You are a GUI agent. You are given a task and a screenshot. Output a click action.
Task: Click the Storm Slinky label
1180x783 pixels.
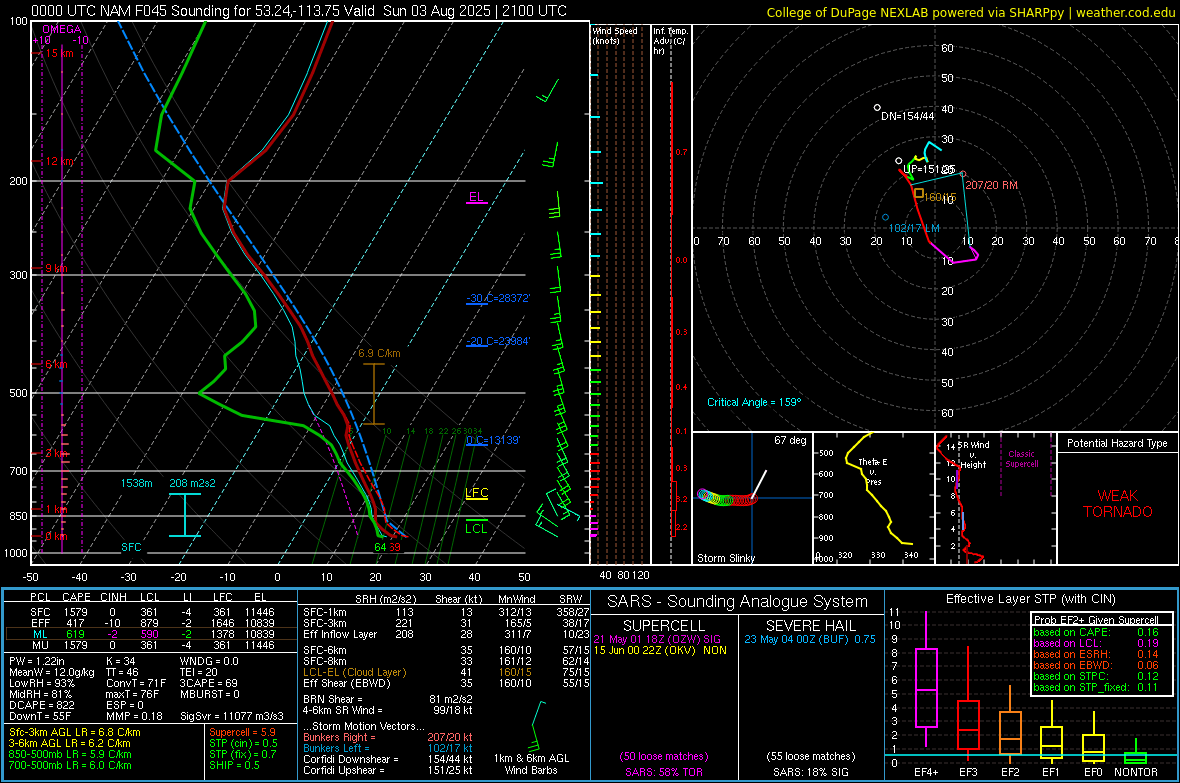click(725, 558)
